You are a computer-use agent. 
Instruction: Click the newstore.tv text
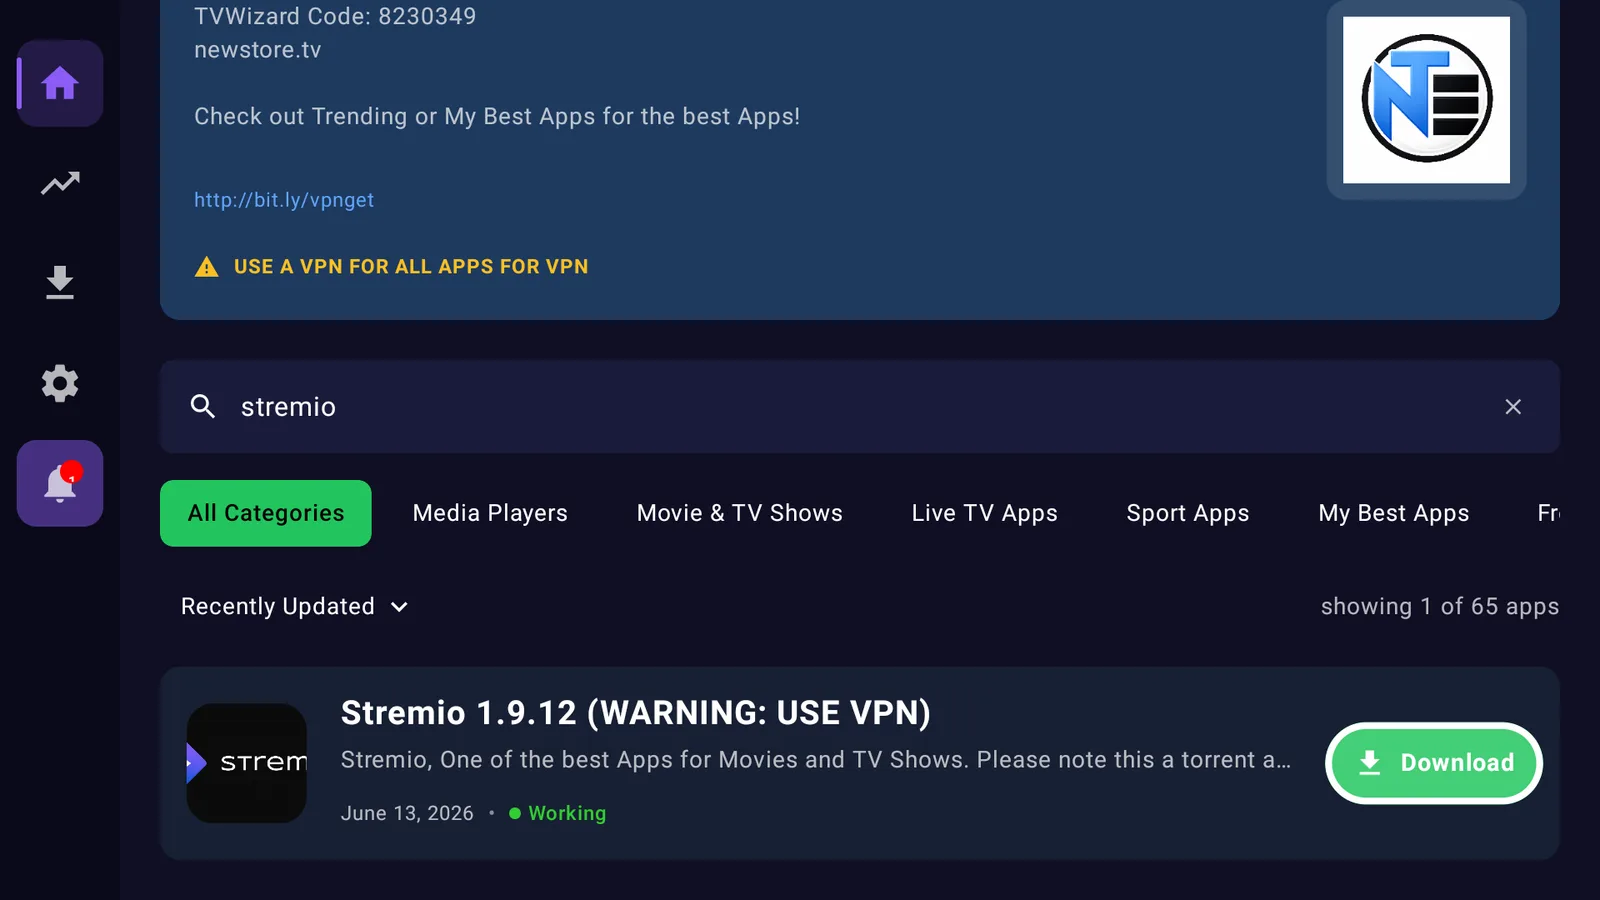pos(258,50)
